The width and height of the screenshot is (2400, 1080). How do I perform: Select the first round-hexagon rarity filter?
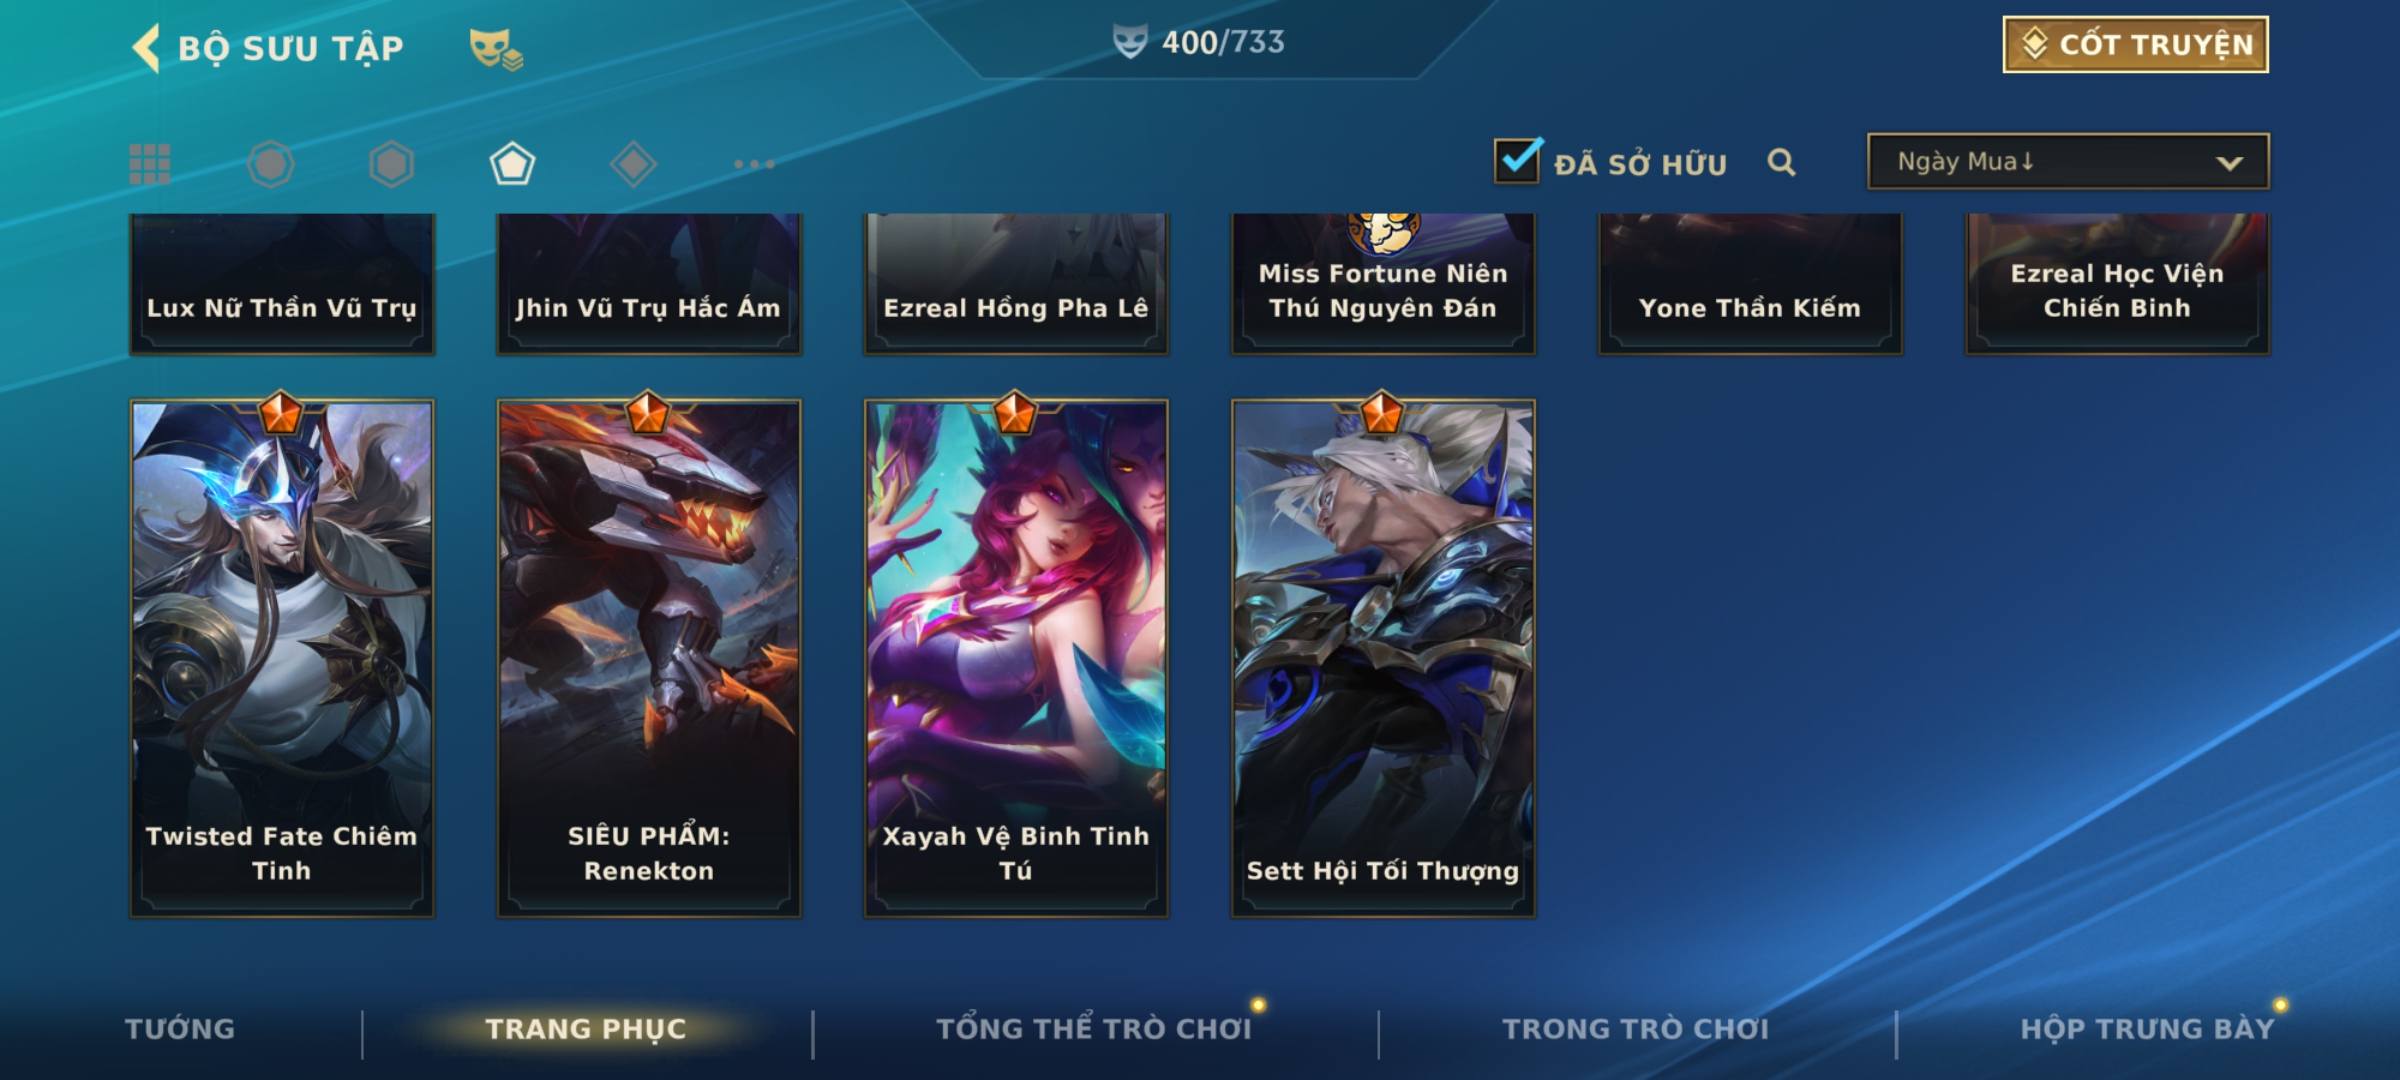(271, 164)
